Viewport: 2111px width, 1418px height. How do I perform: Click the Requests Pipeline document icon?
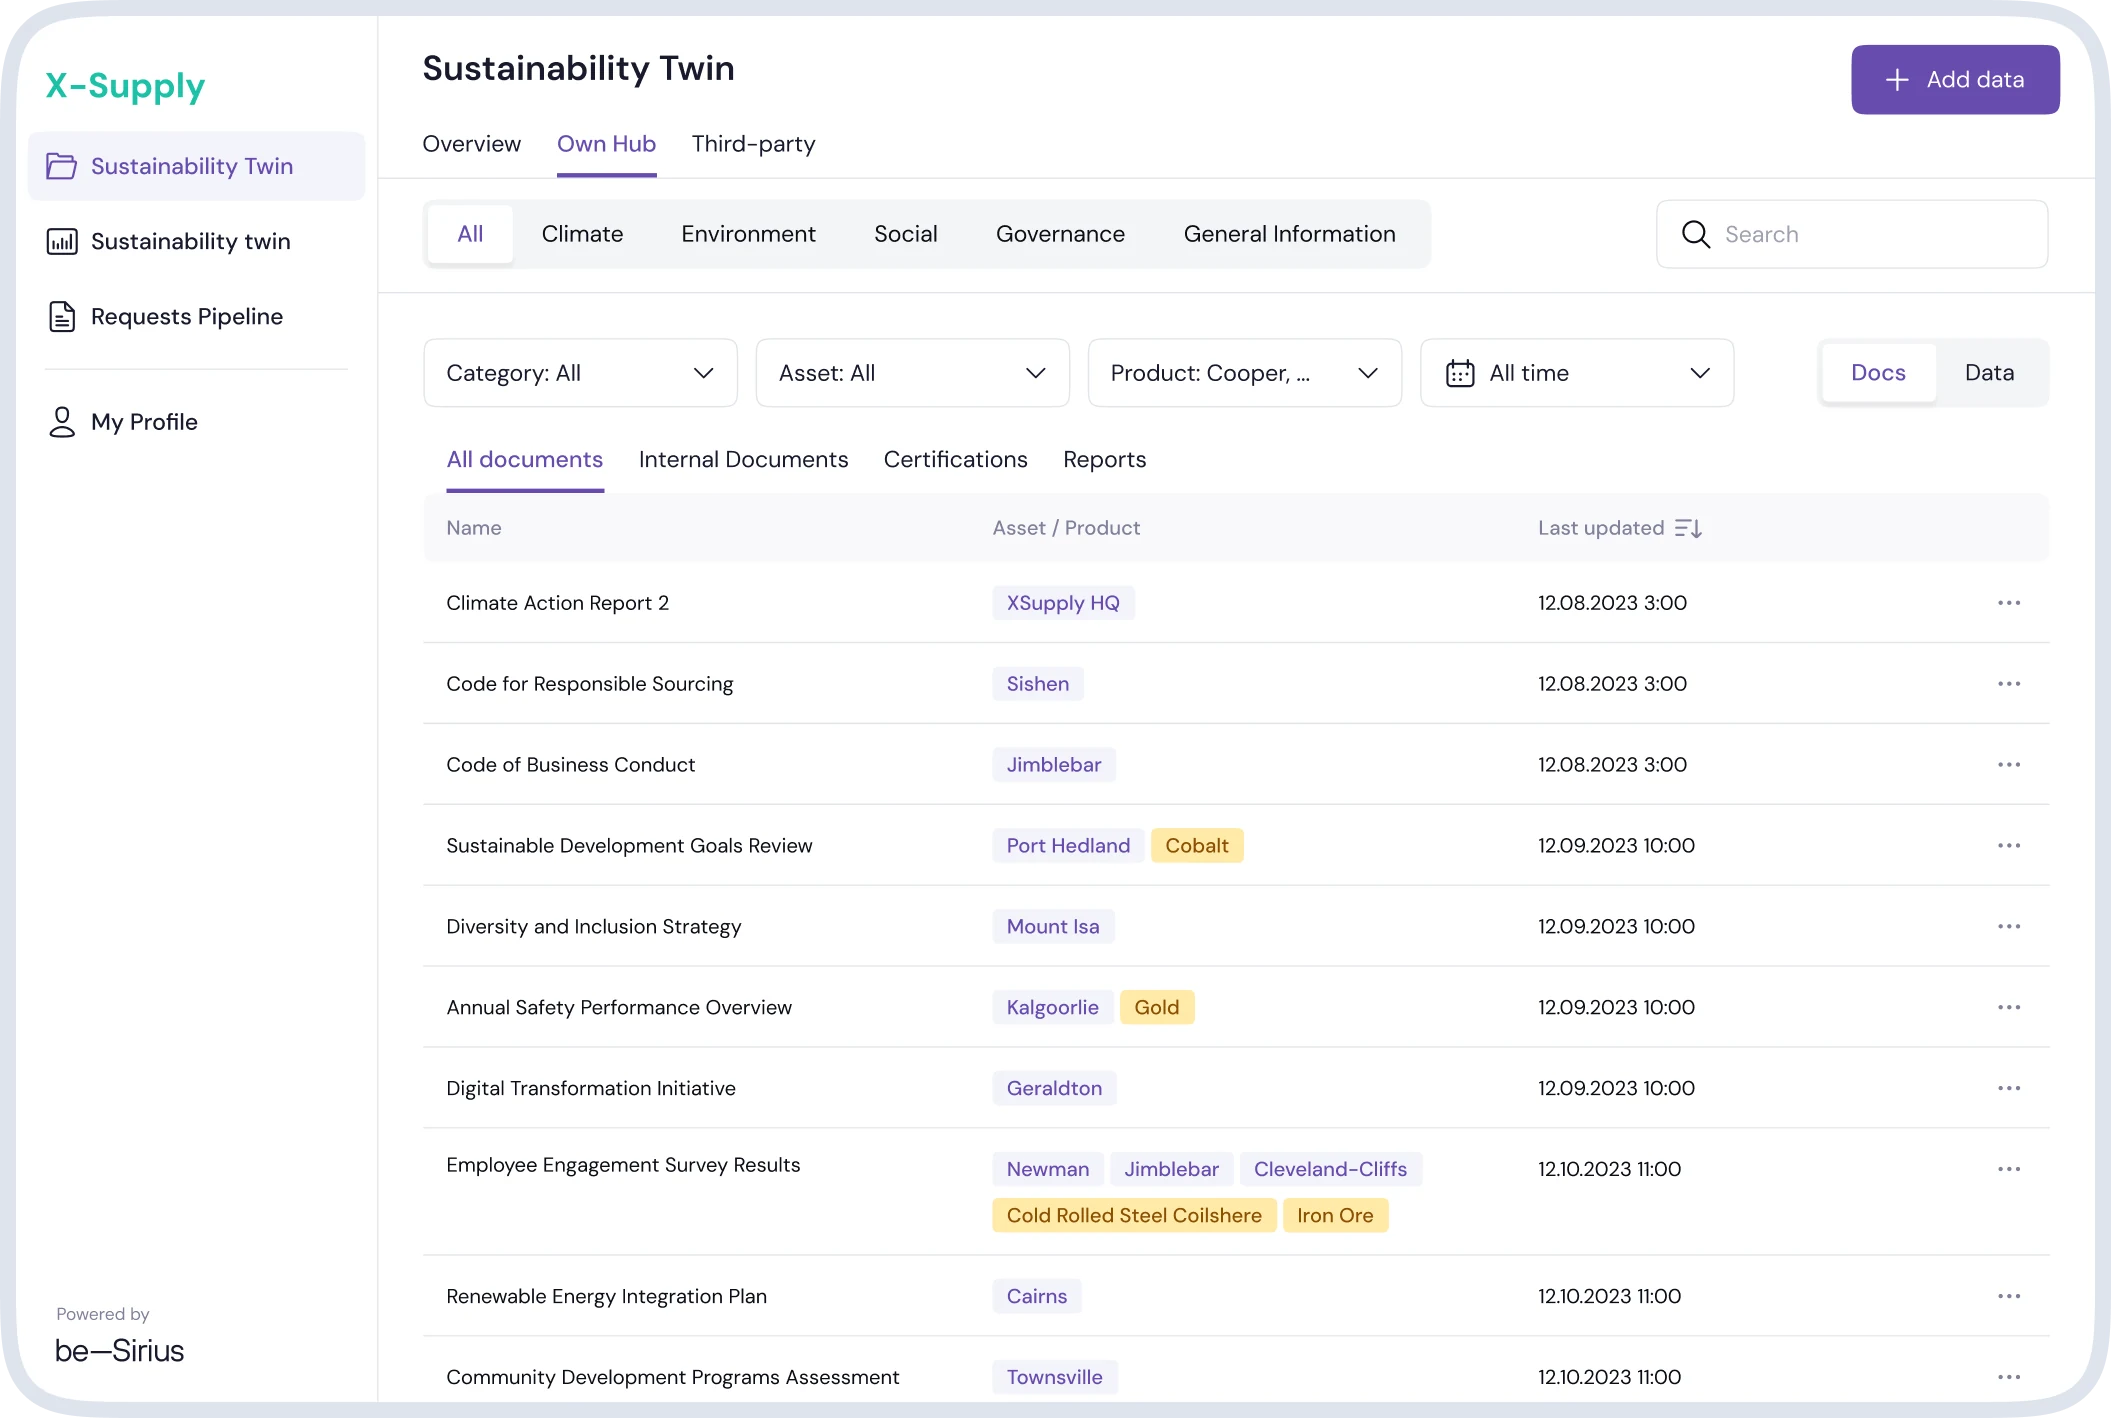[x=62, y=316]
